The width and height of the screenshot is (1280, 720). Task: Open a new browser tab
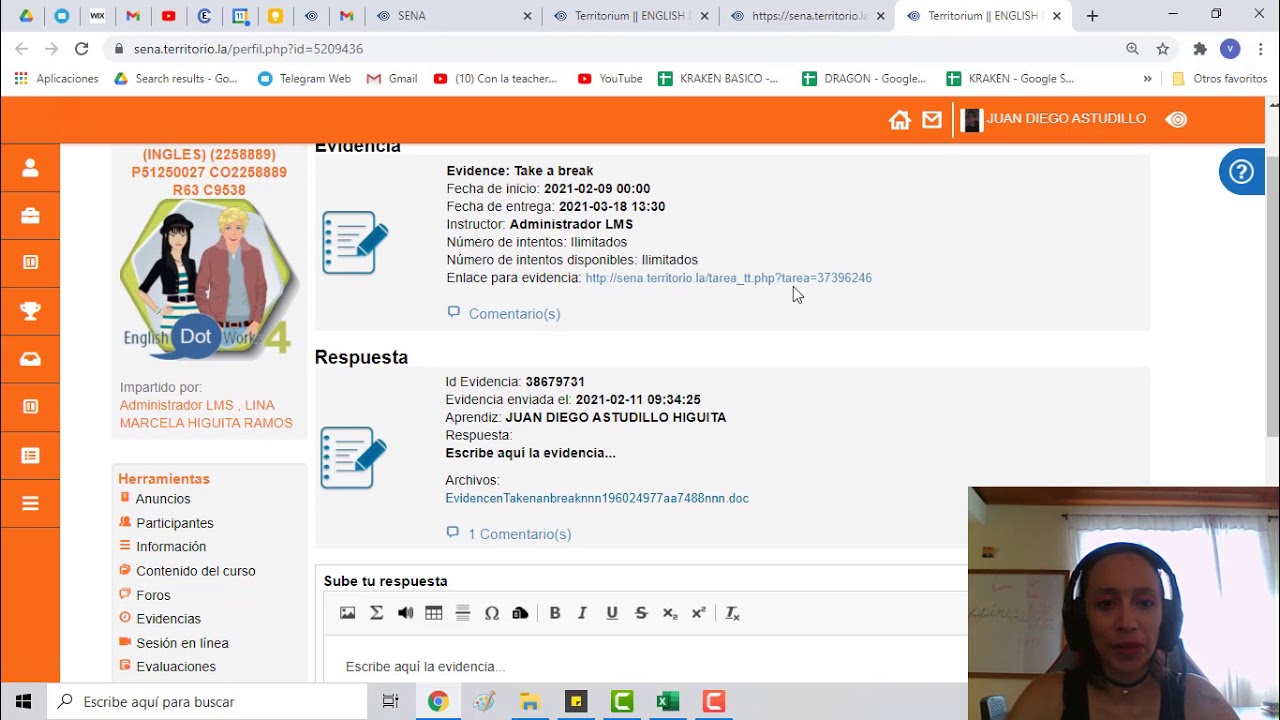1092,16
